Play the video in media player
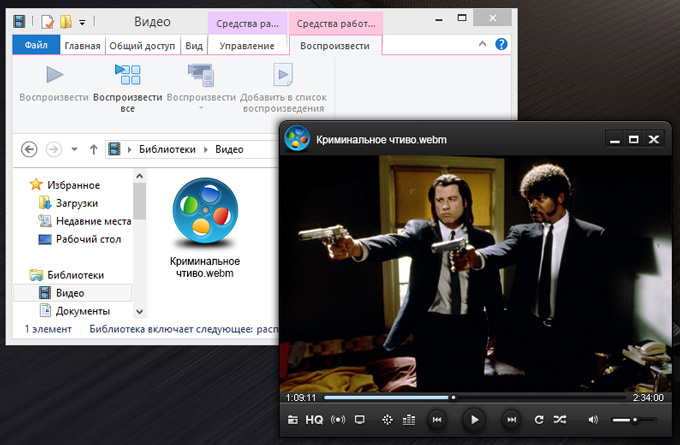The width and height of the screenshot is (680, 445). (x=474, y=419)
